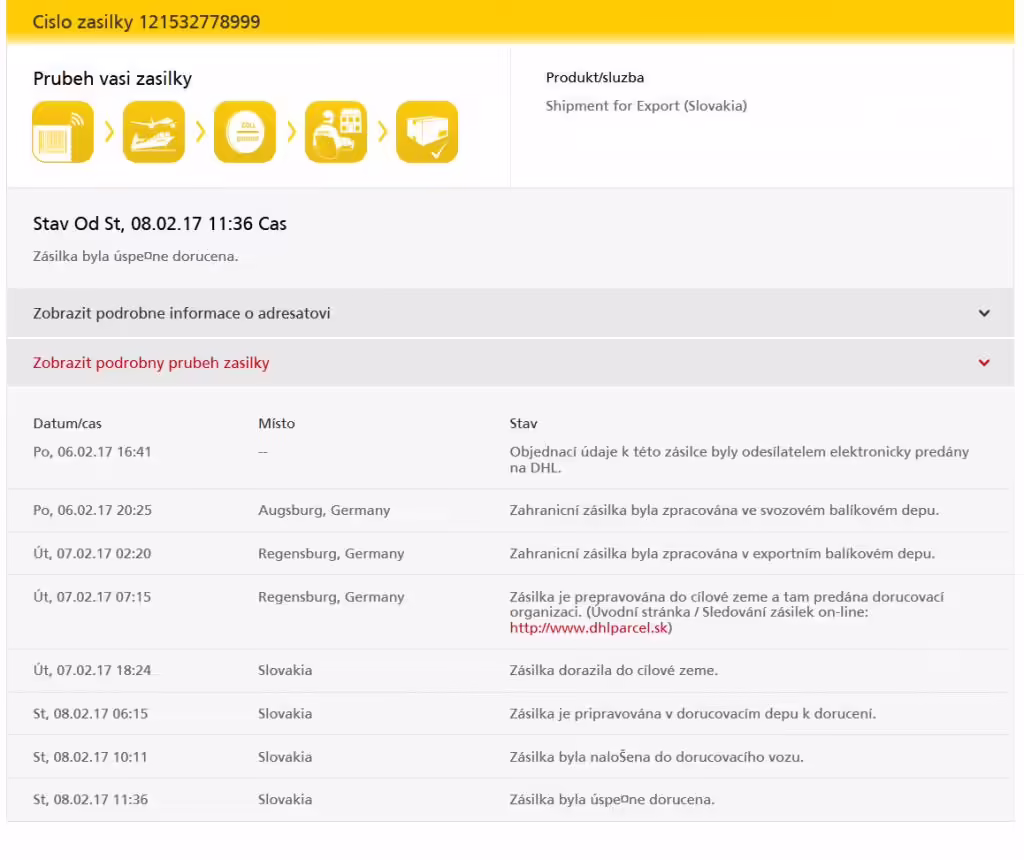Click the 'Stav' column header
Screen dimensions: 1024x860
tap(523, 423)
